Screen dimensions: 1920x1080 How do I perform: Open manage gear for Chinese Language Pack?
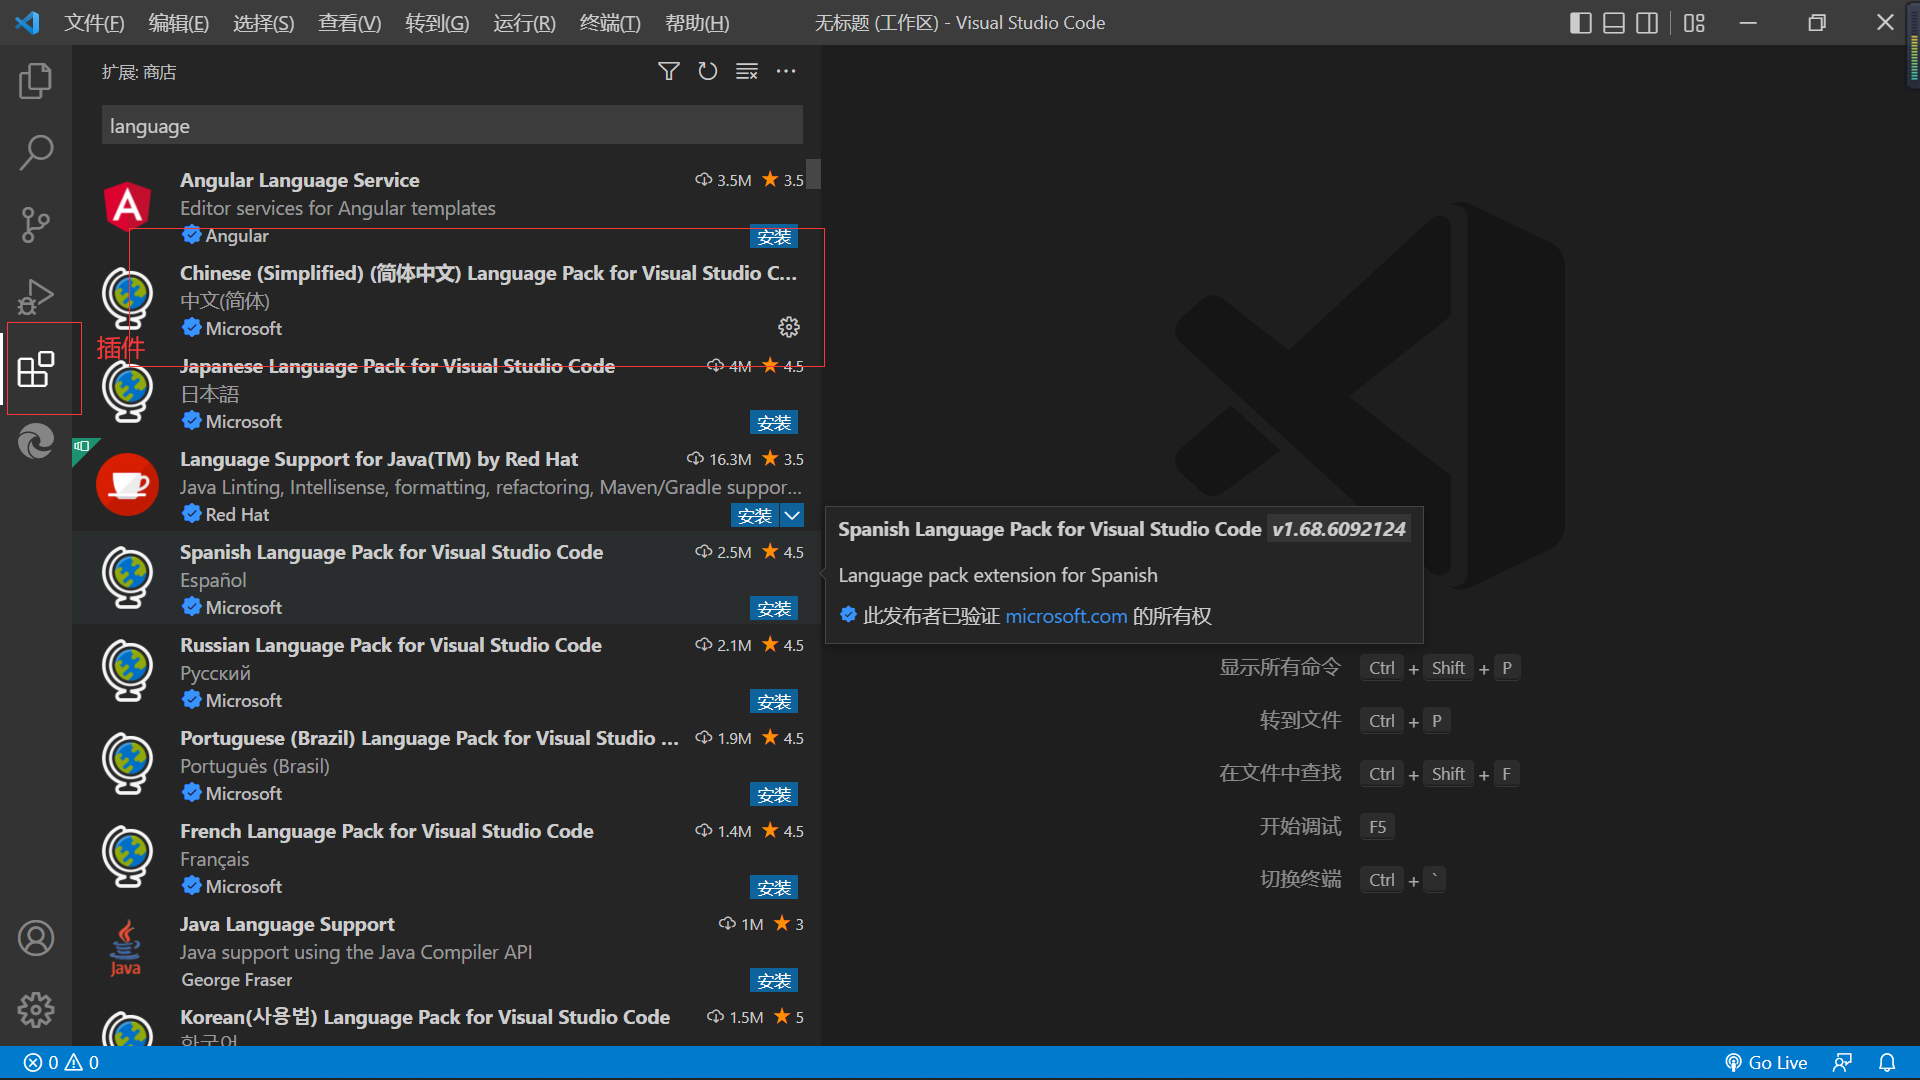pyautogui.click(x=789, y=327)
